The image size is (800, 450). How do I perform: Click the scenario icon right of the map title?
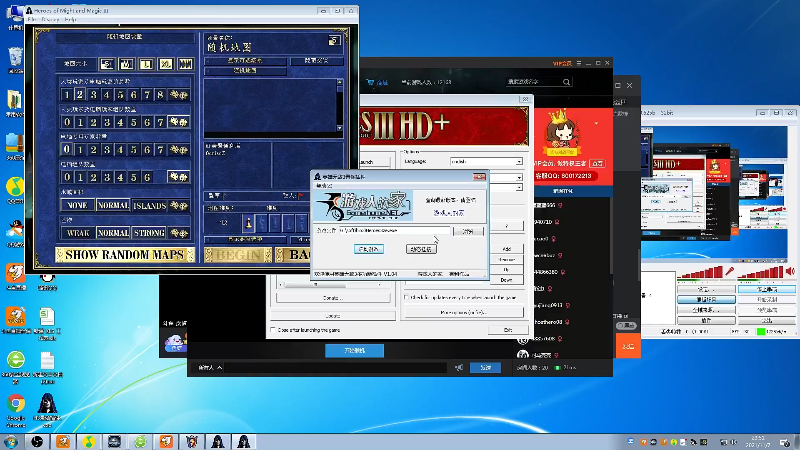click(x=334, y=40)
